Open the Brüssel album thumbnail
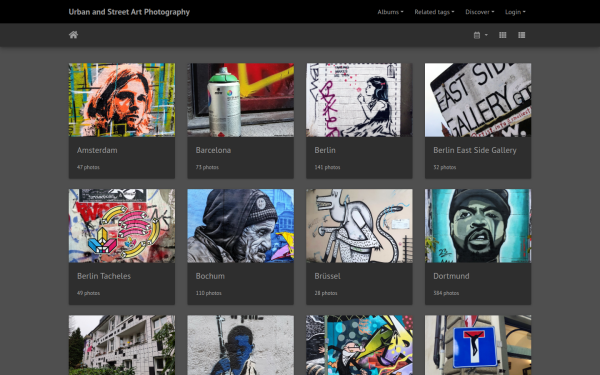600x375 pixels. pyautogui.click(x=359, y=226)
